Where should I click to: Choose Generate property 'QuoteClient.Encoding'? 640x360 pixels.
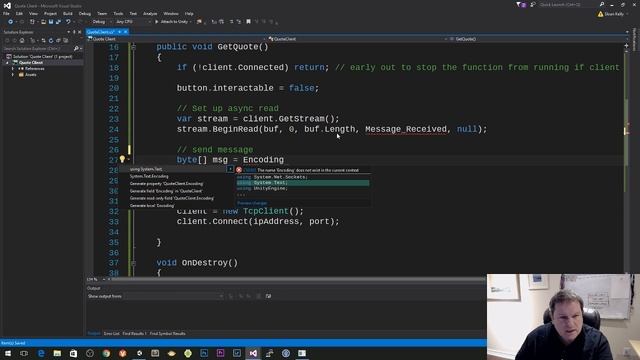tap(166, 184)
